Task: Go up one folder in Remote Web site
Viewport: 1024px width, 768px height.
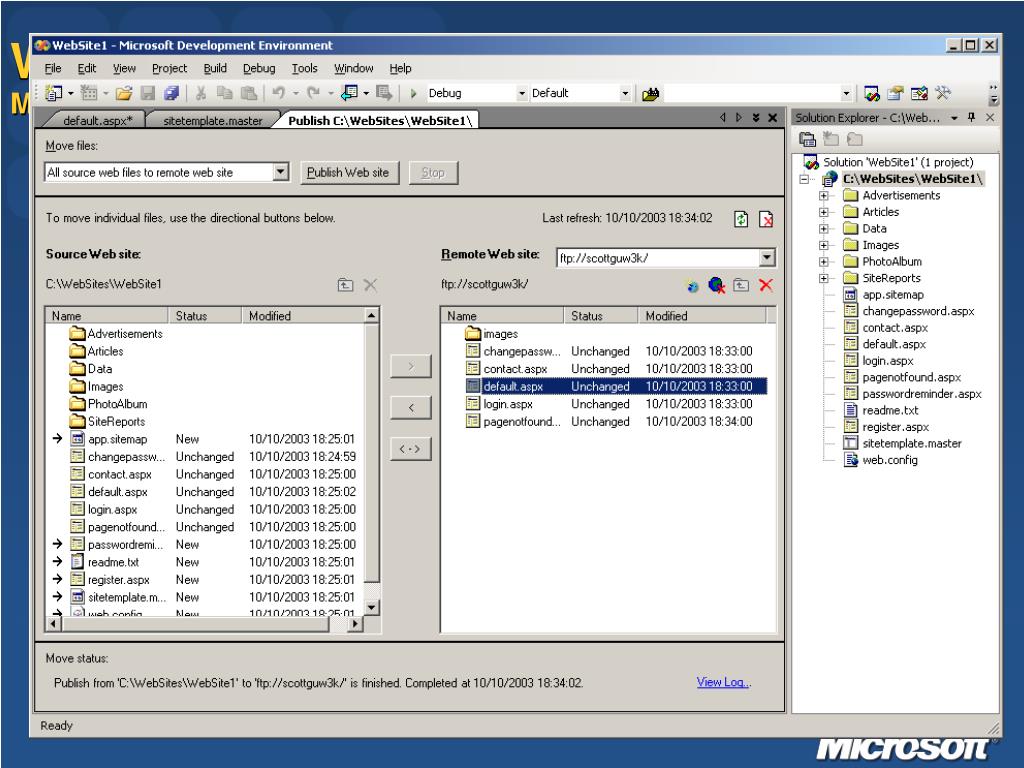Action: tap(741, 285)
